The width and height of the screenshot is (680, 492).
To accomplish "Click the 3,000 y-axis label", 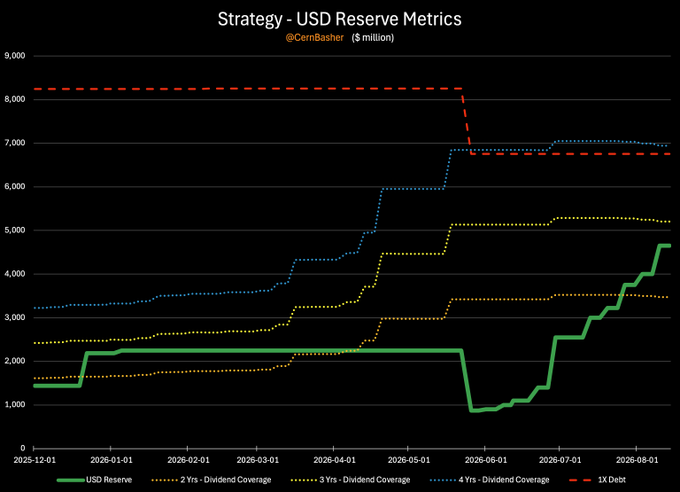I will pos(15,318).
